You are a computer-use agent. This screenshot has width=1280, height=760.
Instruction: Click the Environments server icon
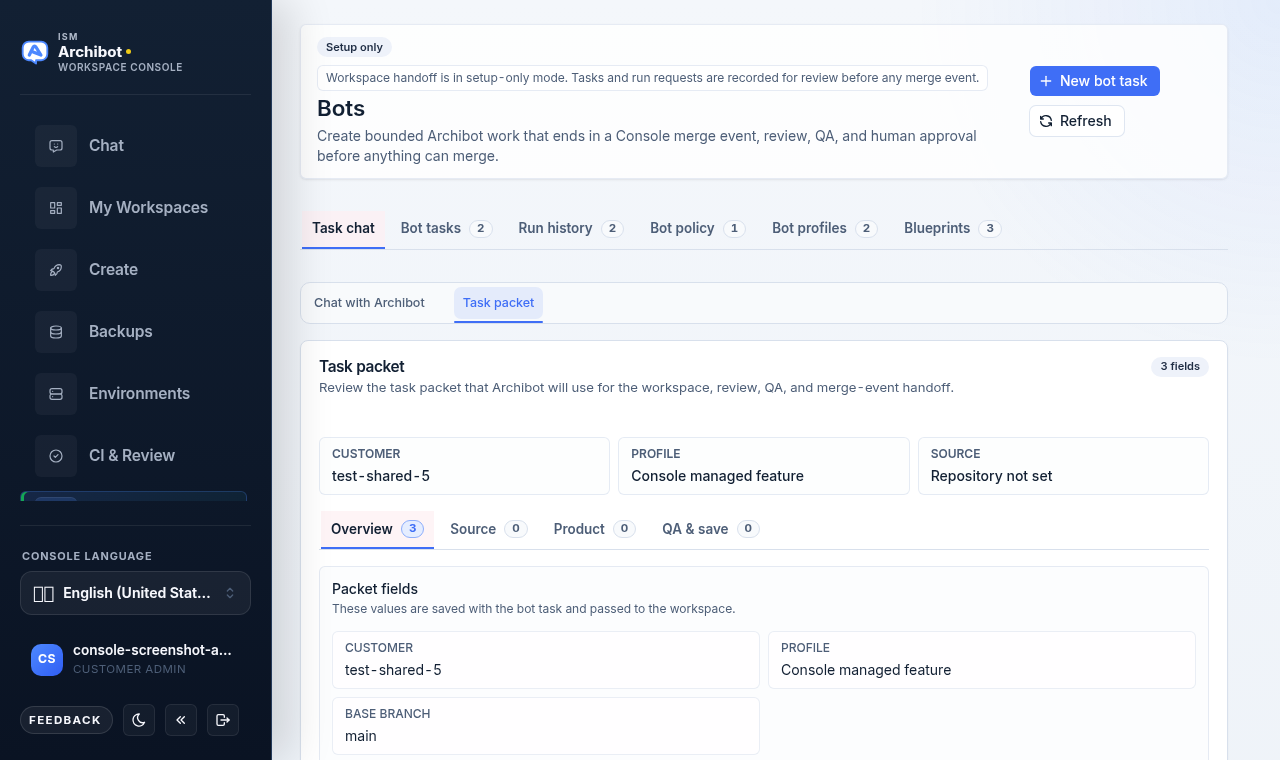point(56,394)
